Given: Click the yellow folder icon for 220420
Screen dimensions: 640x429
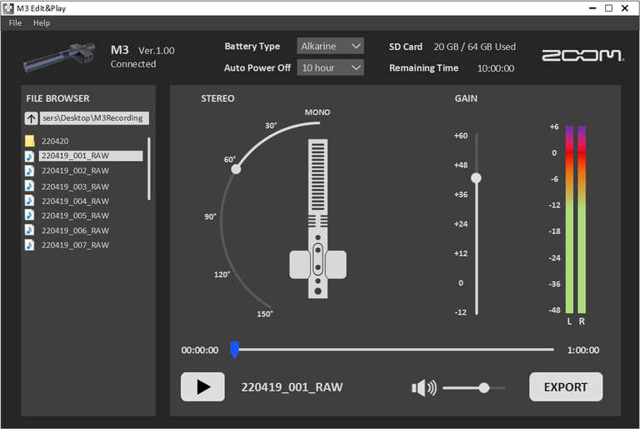Looking at the screenshot, I should (30, 141).
